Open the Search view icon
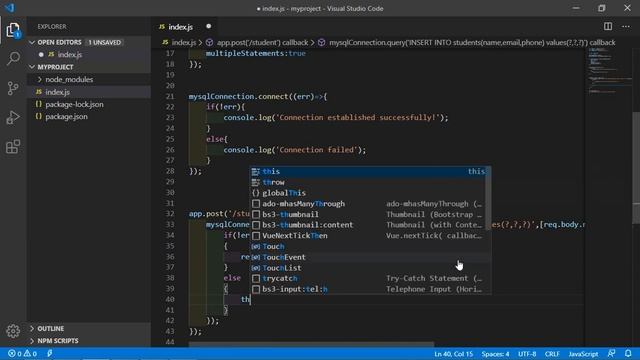 point(13,59)
